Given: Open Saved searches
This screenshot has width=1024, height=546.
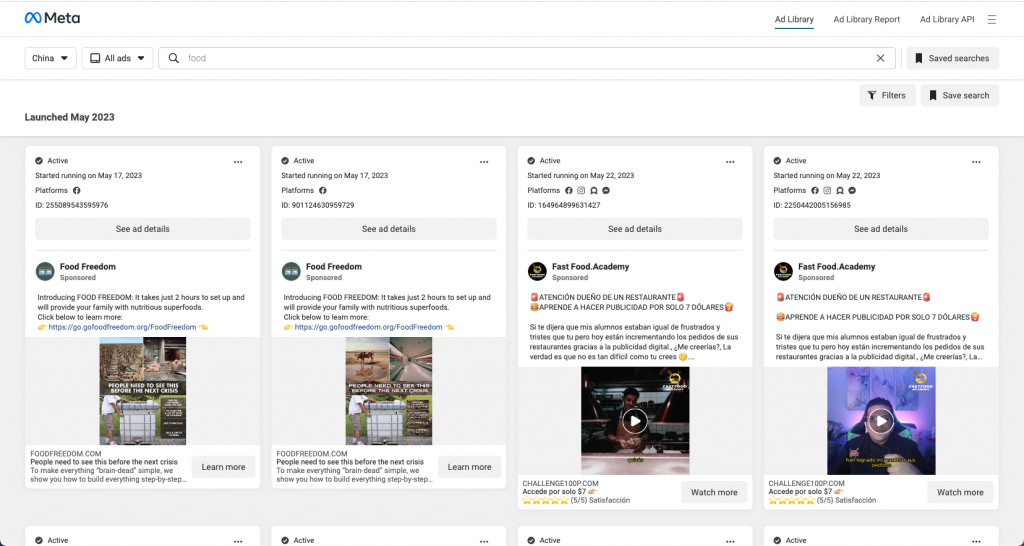Looking at the screenshot, I should [952, 58].
